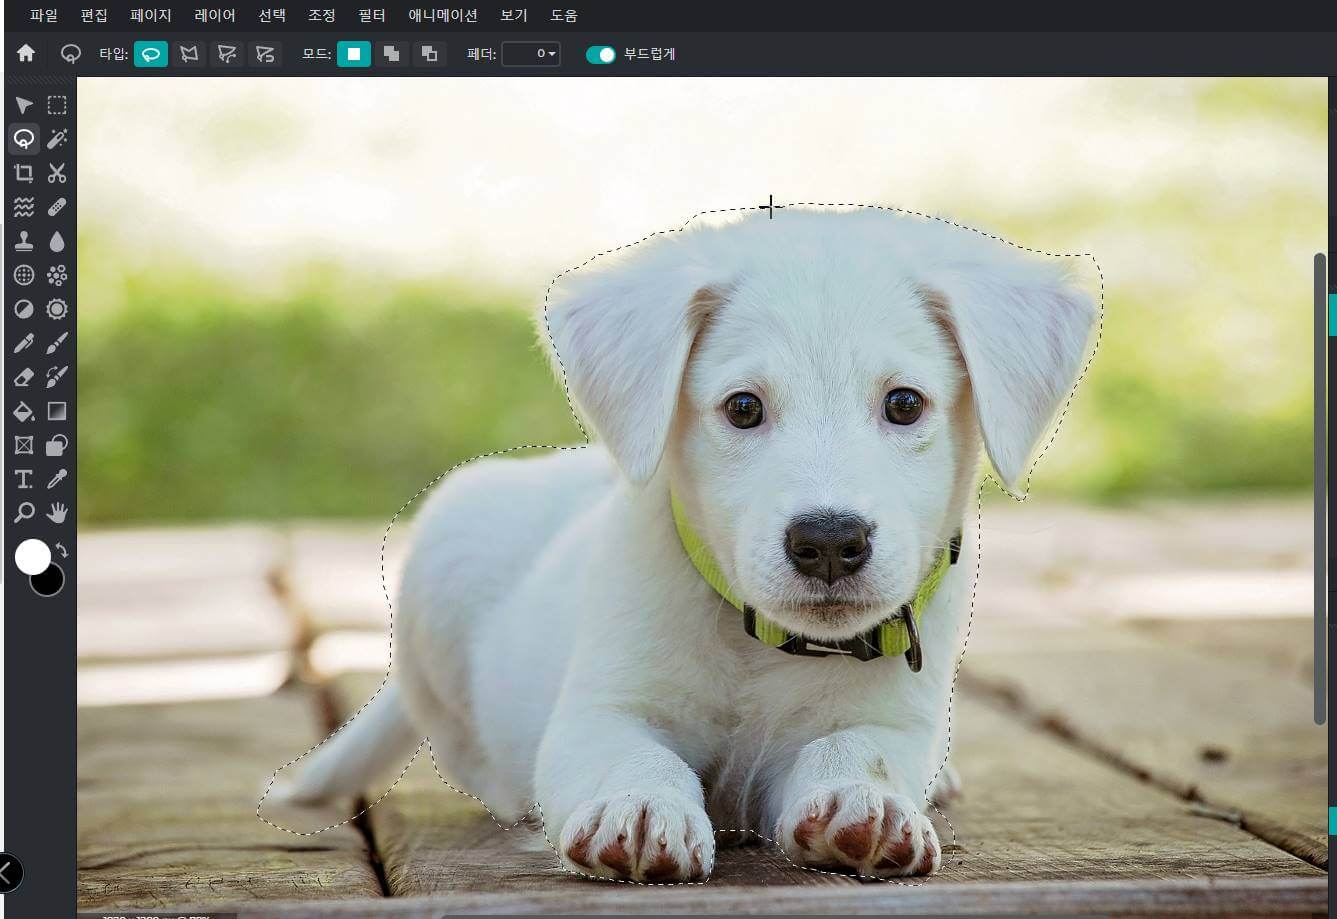This screenshot has height=919, width=1337.
Task: Set selection mode to subtract
Action: pos(429,54)
